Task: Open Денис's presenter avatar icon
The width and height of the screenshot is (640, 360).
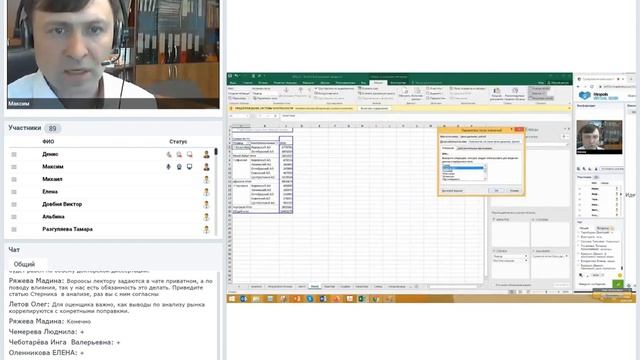Action: [x=207, y=154]
